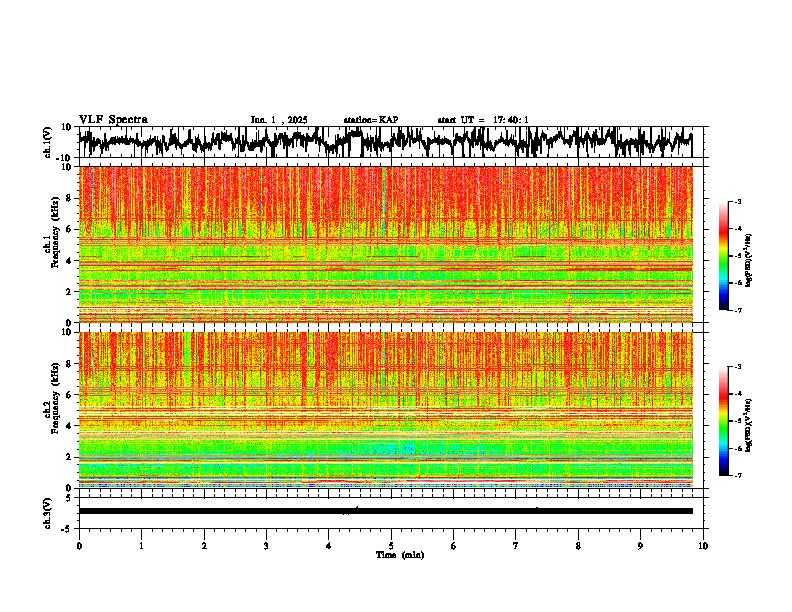Click the ch.1 colorbar log(PSD) units label
Screen dimensions: 792x612
tap(749, 260)
